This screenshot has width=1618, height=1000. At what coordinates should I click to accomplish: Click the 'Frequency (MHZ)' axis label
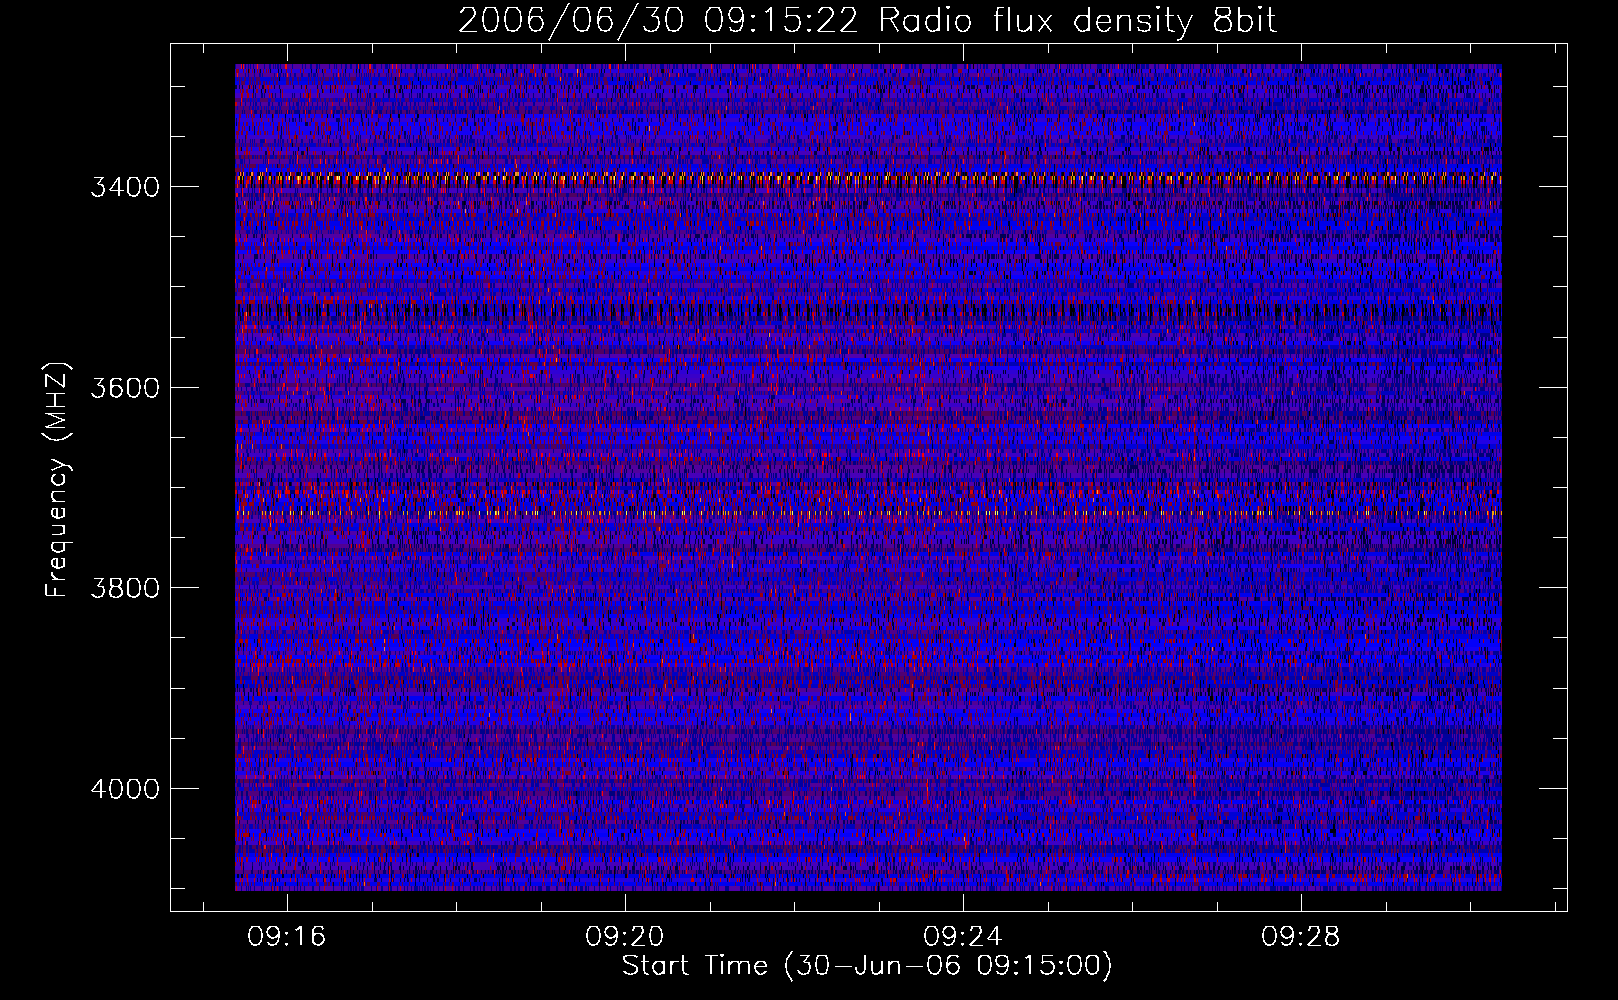(57, 480)
